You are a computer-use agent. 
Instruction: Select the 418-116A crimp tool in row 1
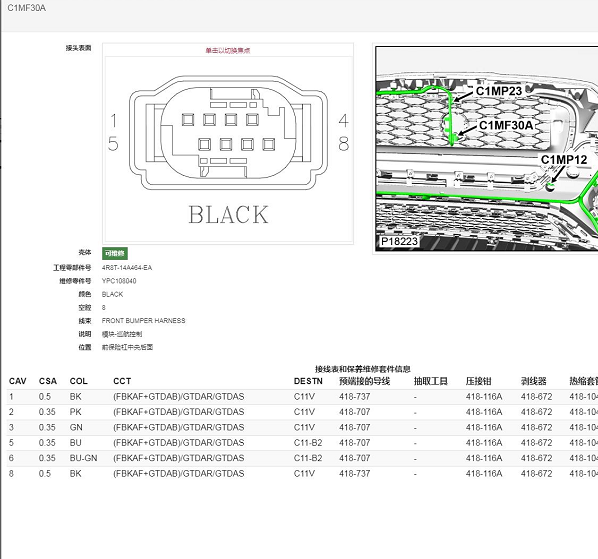point(484,397)
